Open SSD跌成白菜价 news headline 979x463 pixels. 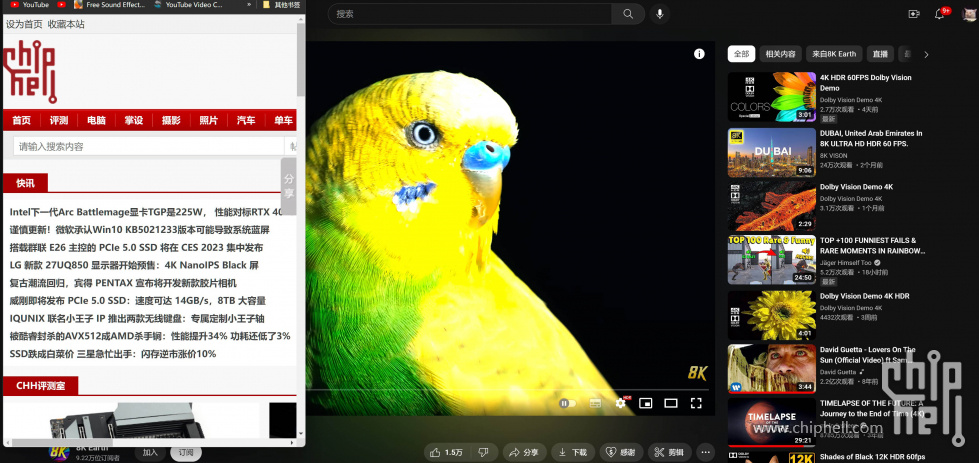point(113,354)
